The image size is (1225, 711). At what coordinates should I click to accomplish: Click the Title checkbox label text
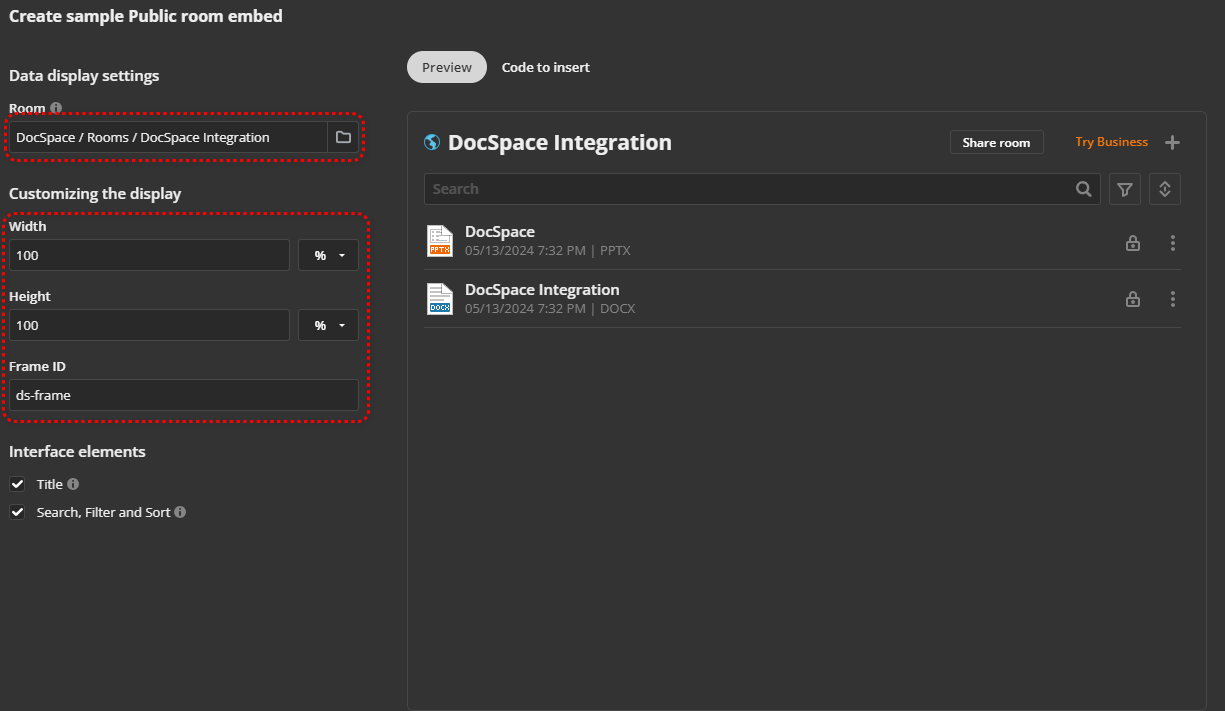[x=50, y=484]
